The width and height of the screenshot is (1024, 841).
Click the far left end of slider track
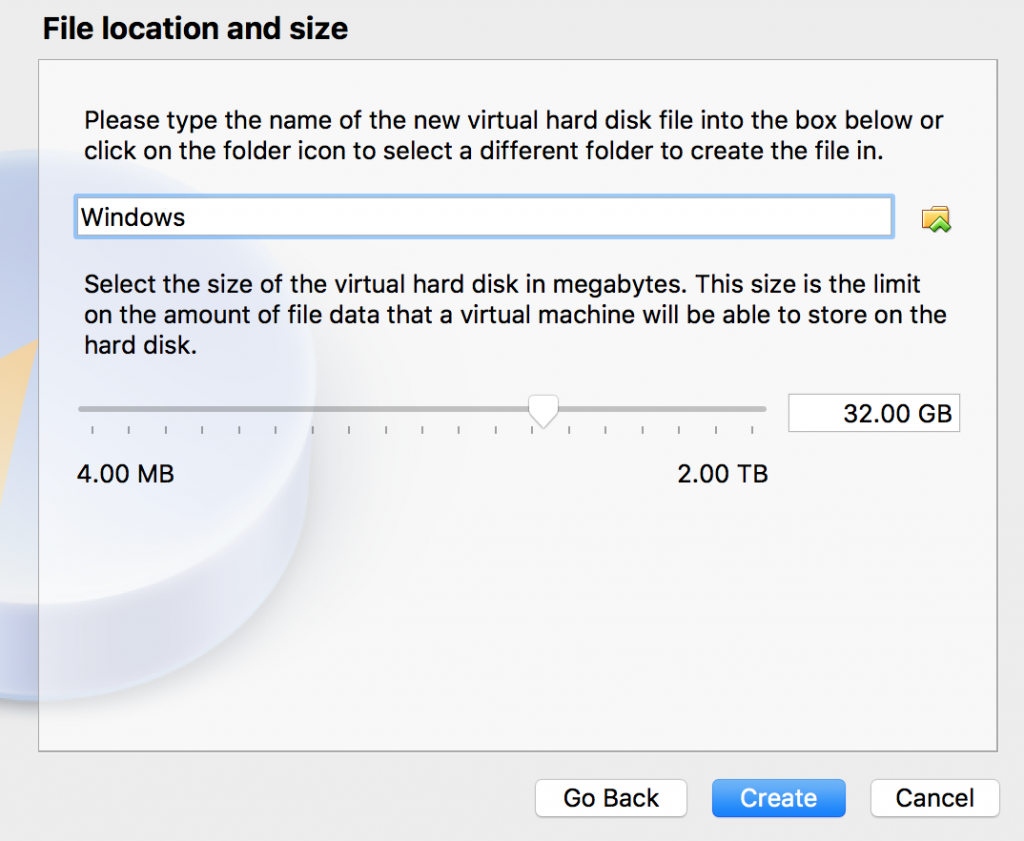82,408
